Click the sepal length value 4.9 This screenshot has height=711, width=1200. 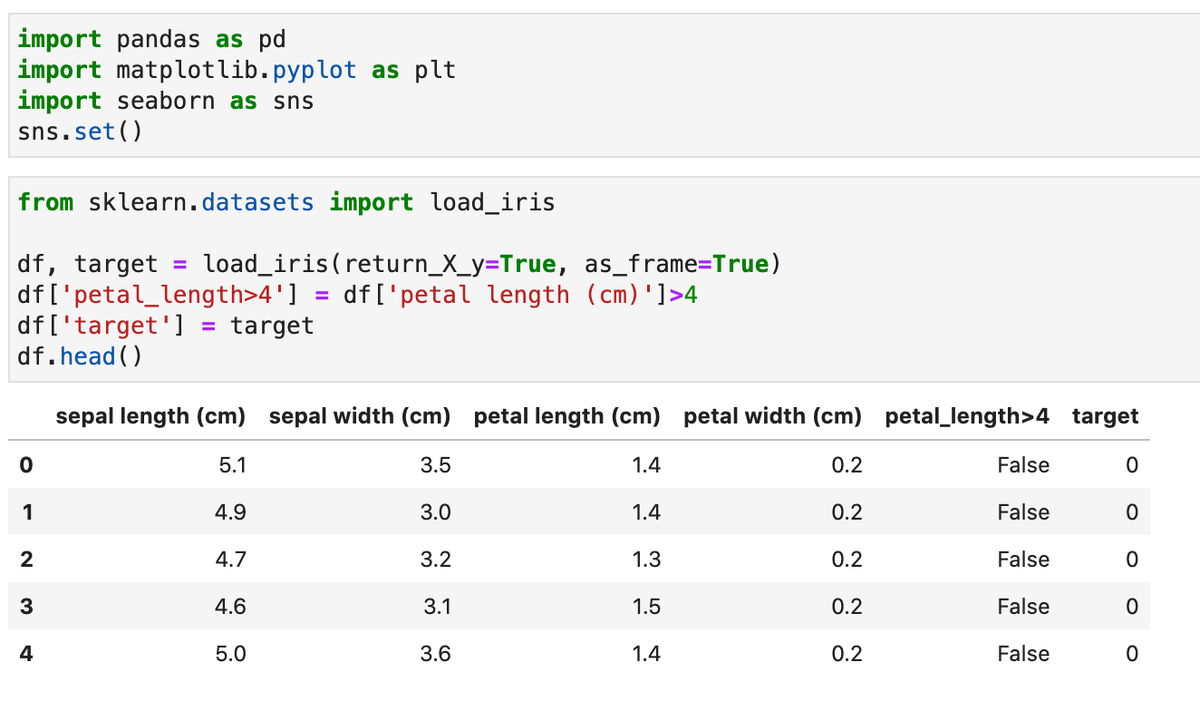click(x=232, y=513)
